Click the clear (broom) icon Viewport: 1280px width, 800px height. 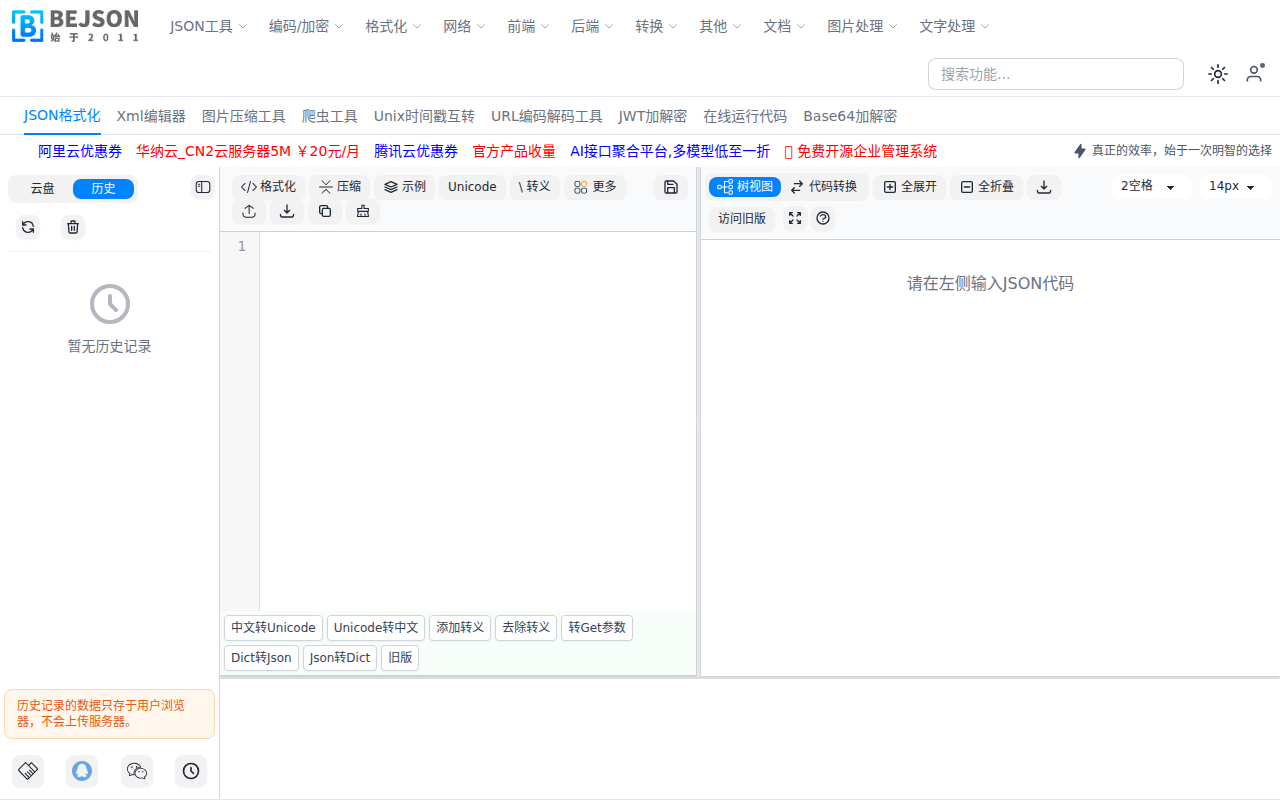coord(362,212)
